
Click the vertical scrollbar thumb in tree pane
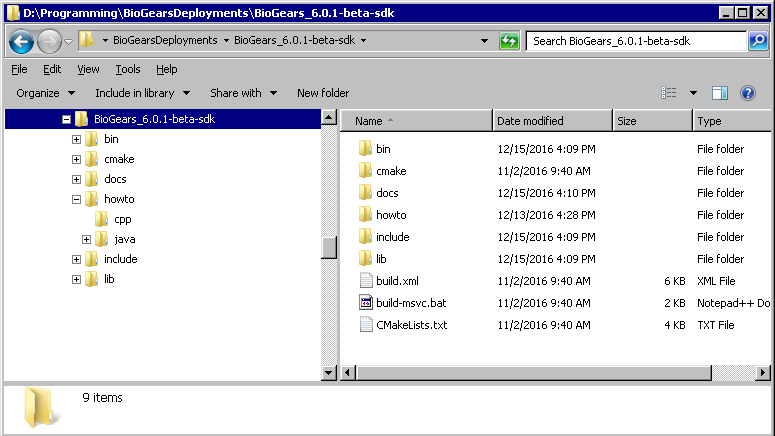329,248
